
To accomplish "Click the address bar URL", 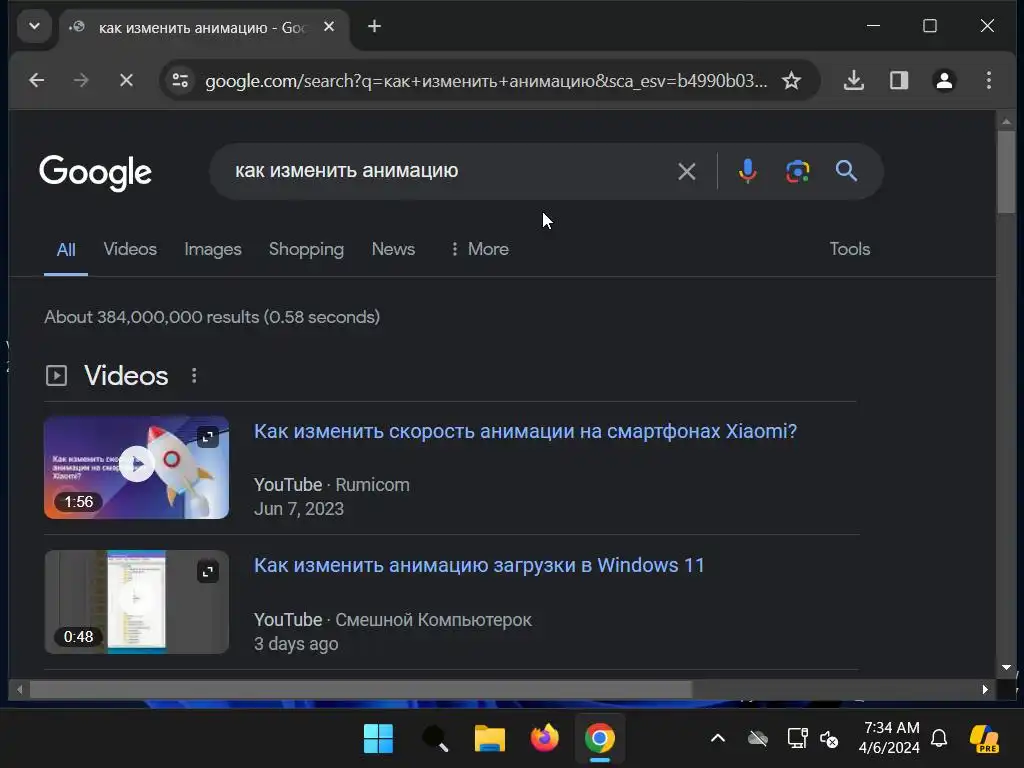I will 486,81.
